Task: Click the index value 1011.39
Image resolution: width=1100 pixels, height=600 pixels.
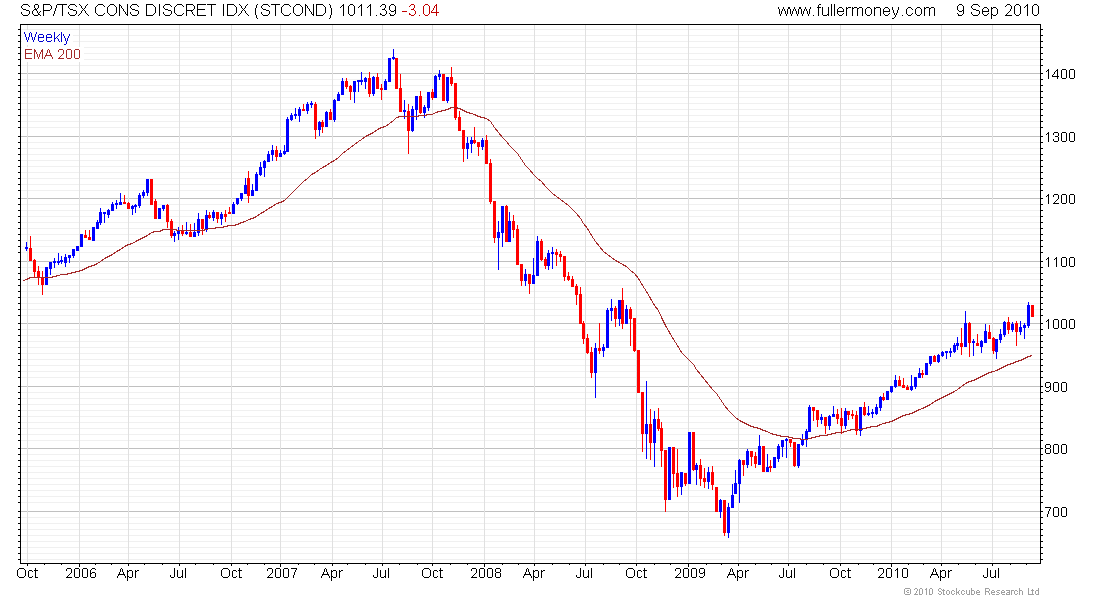Action: [x=368, y=11]
